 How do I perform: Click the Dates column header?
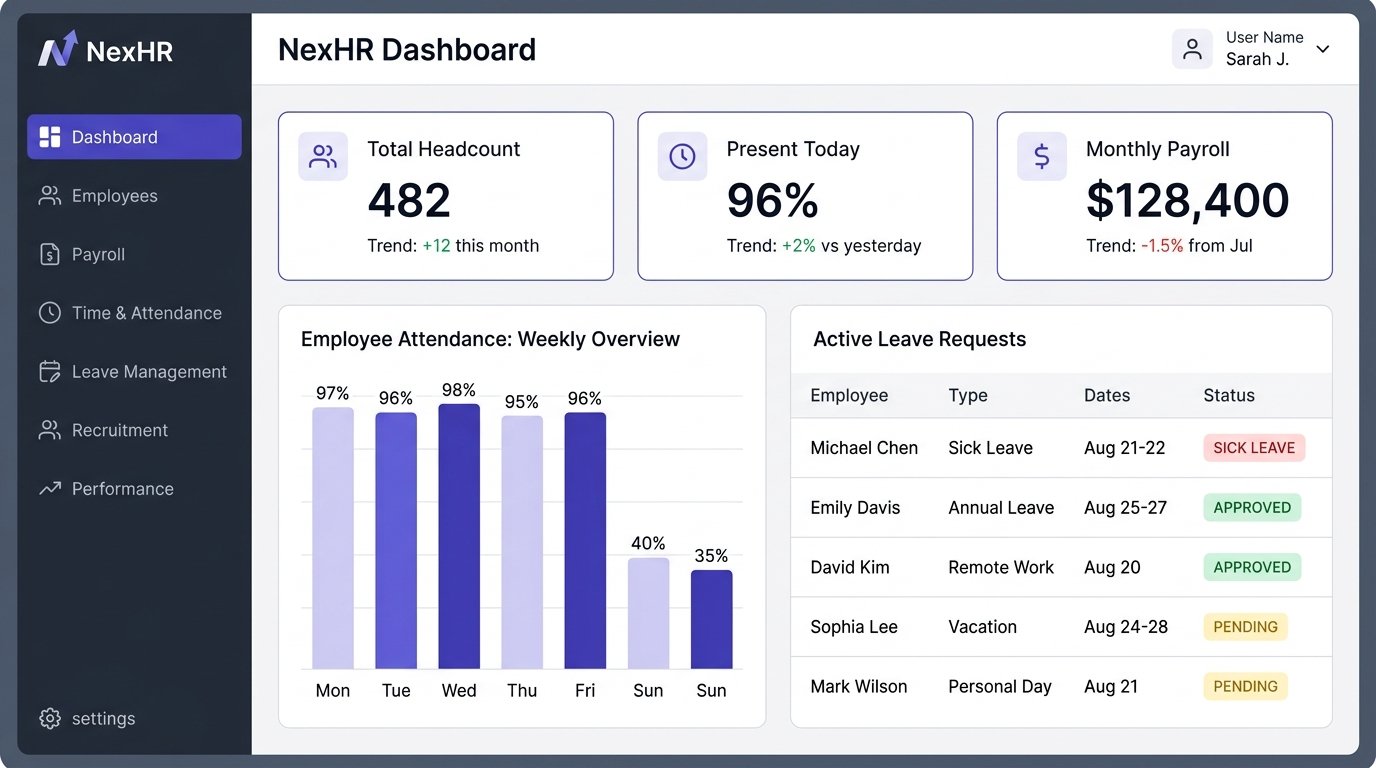click(1107, 395)
